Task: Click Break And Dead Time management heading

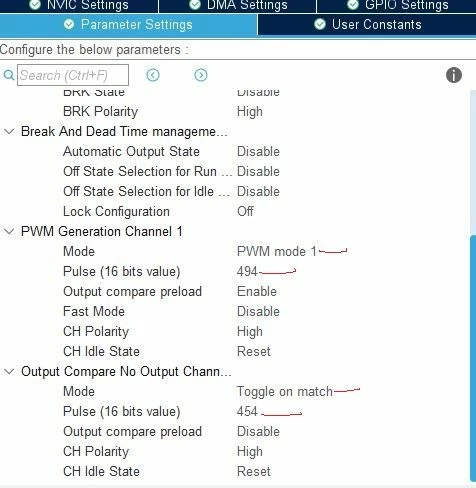Action: pyautogui.click(x=124, y=132)
